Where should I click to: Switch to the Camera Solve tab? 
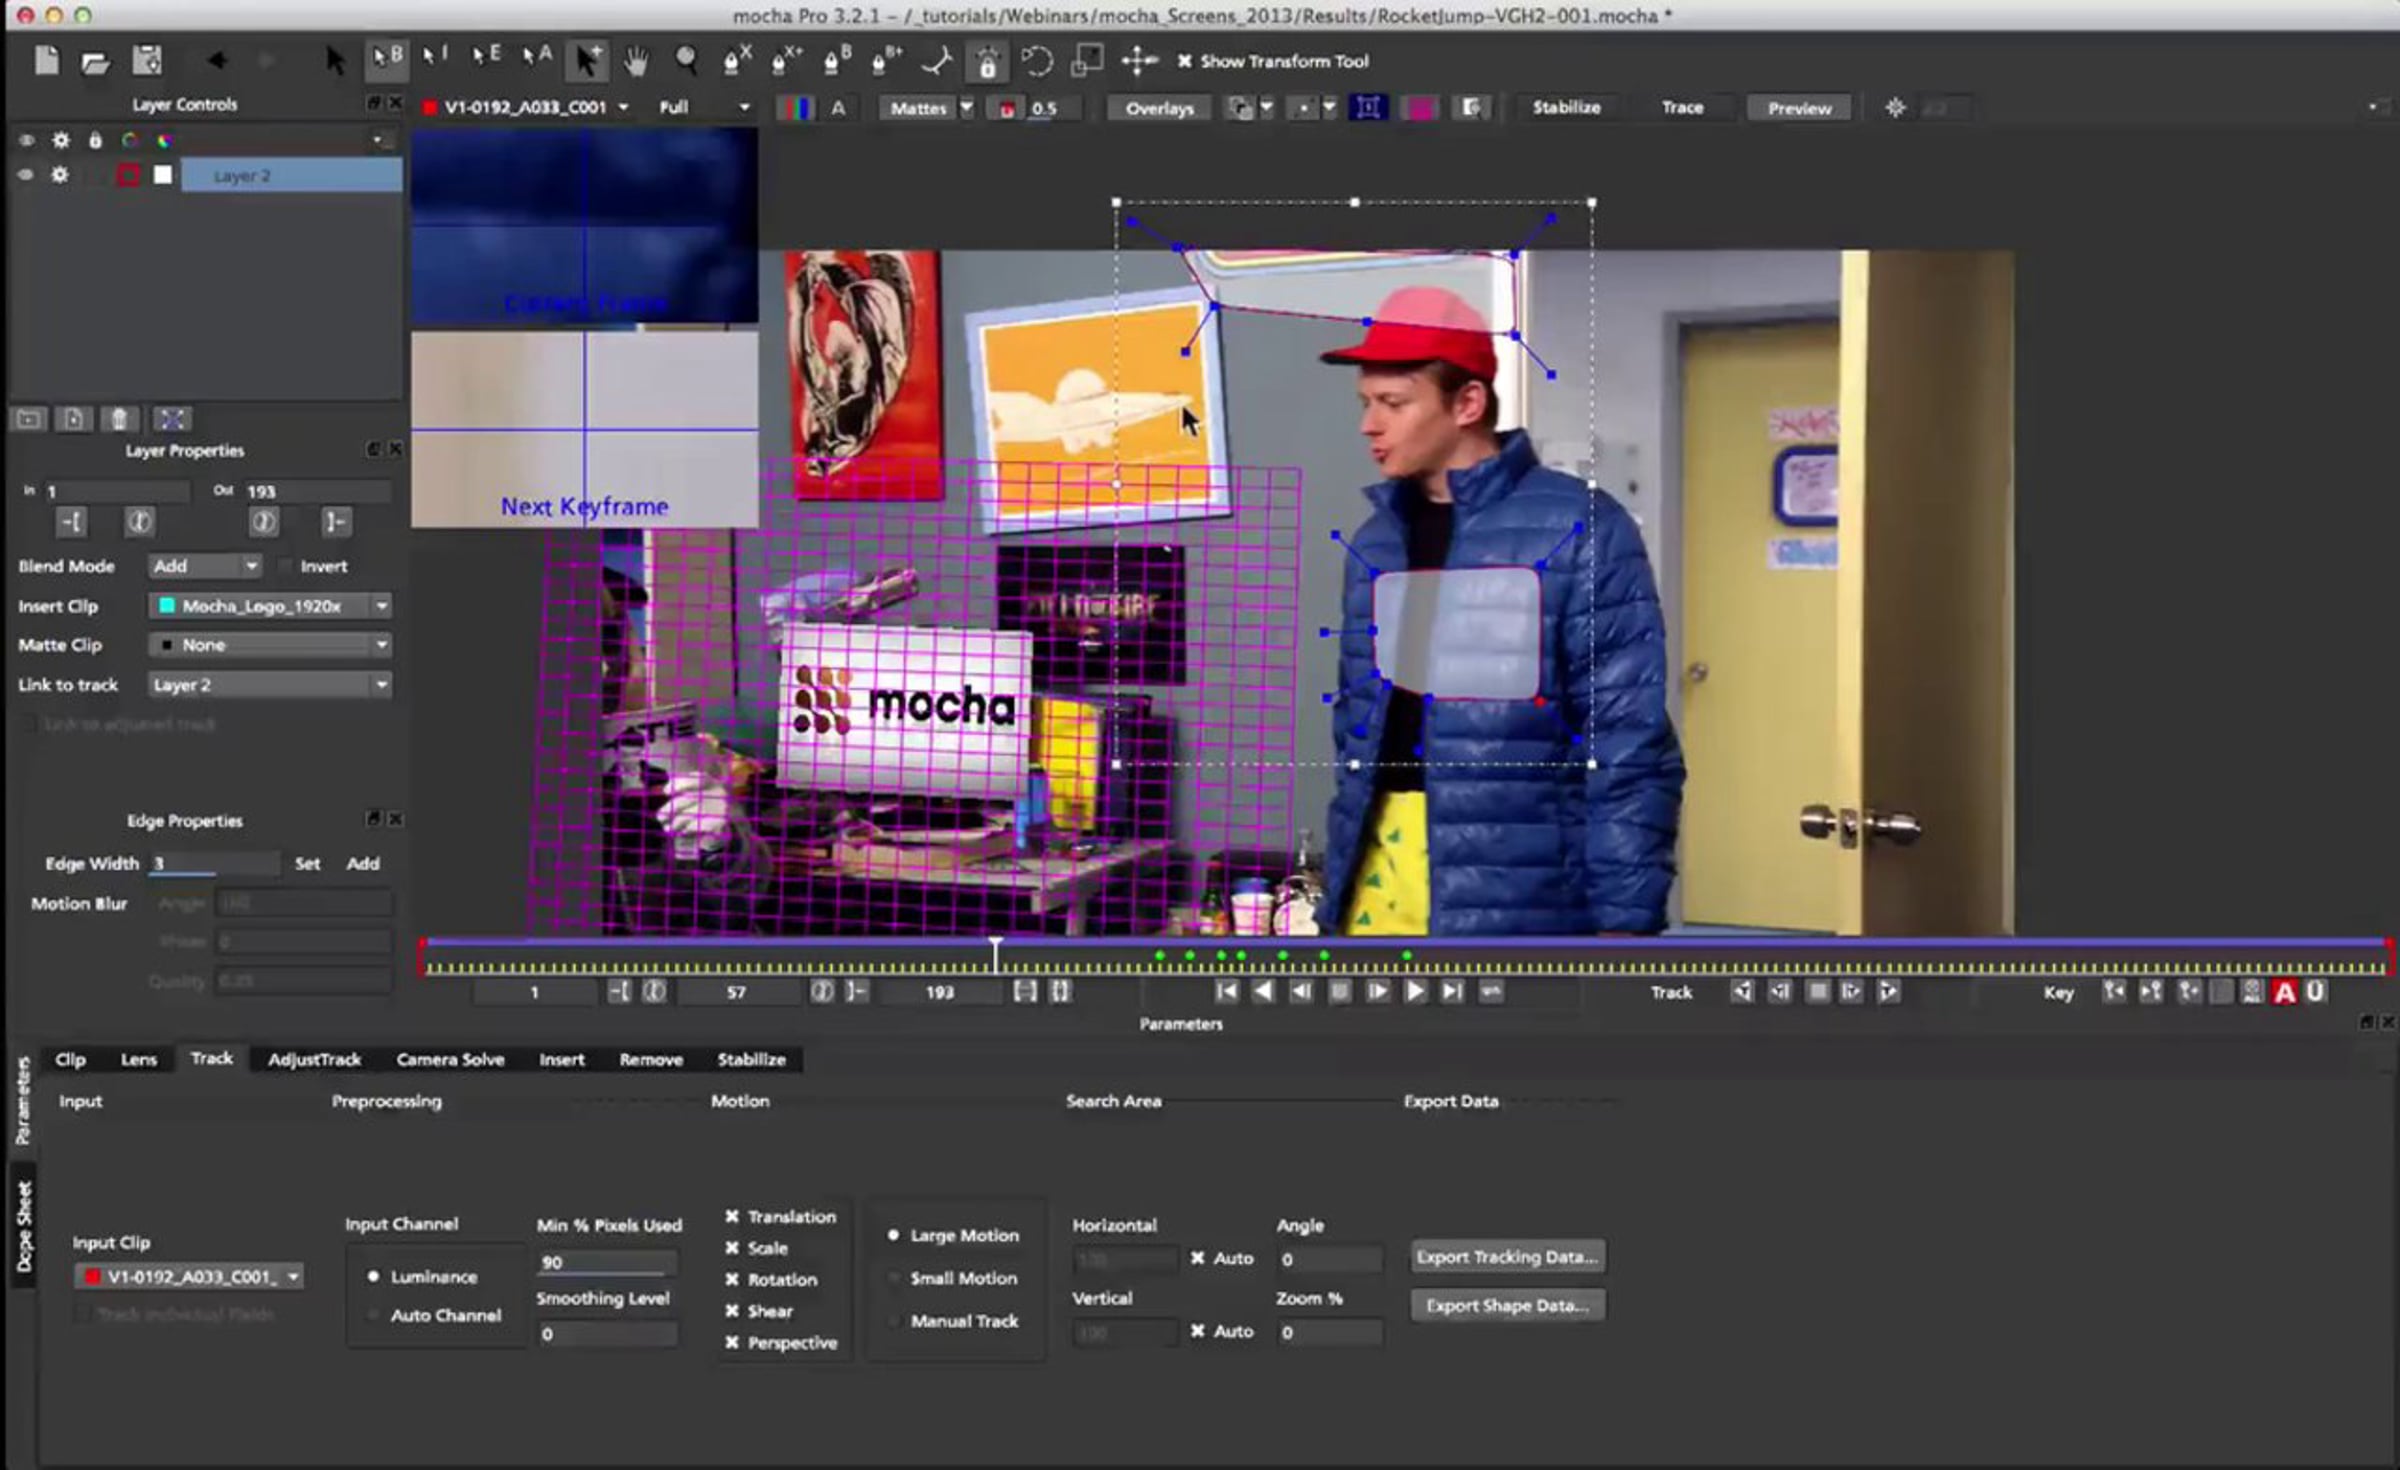click(x=450, y=1060)
